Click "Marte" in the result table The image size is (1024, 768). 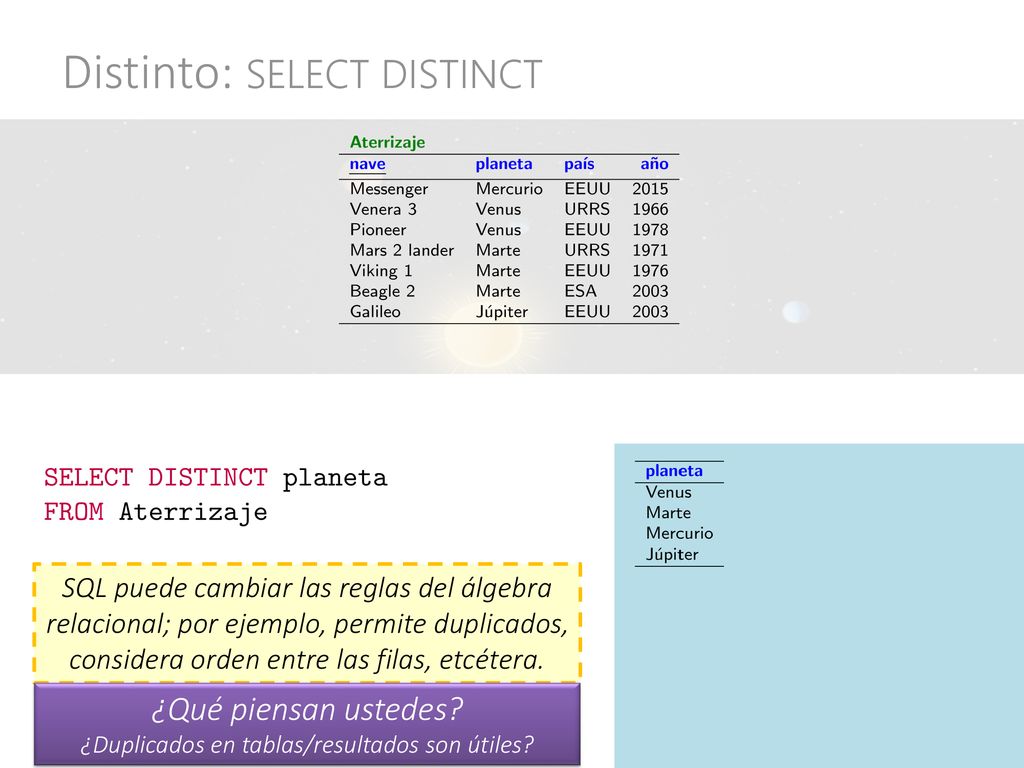click(x=668, y=513)
